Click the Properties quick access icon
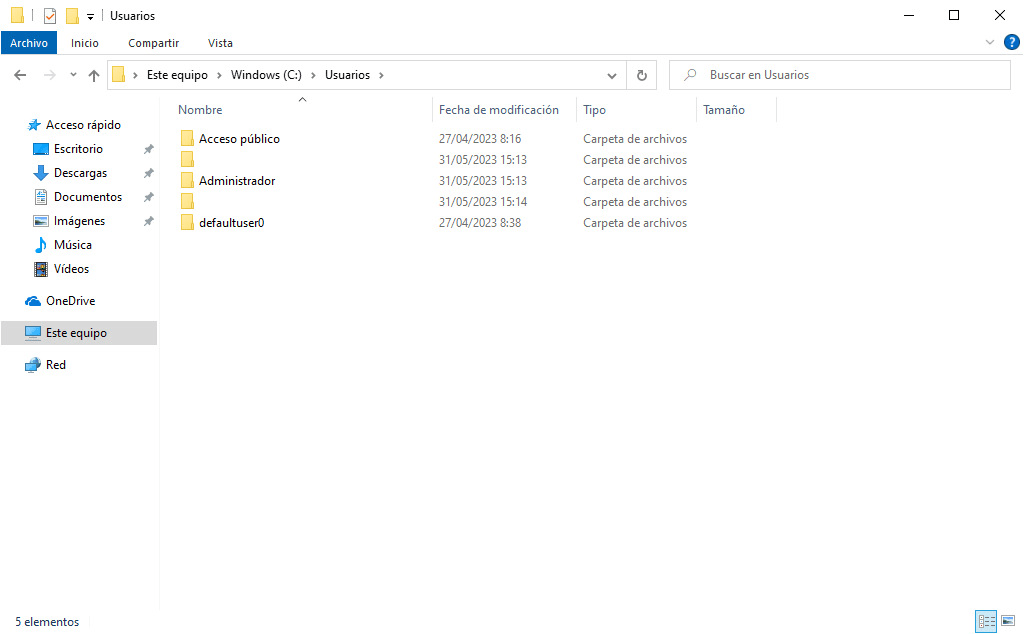Image resolution: width=1024 pixels, height=634 pixels. [x=50, y=16]
